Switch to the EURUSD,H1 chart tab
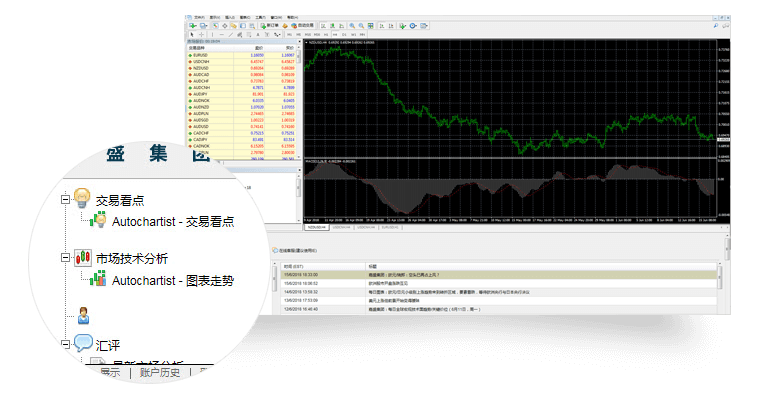This screenshot has width=770, height=400. pos(390,227)
